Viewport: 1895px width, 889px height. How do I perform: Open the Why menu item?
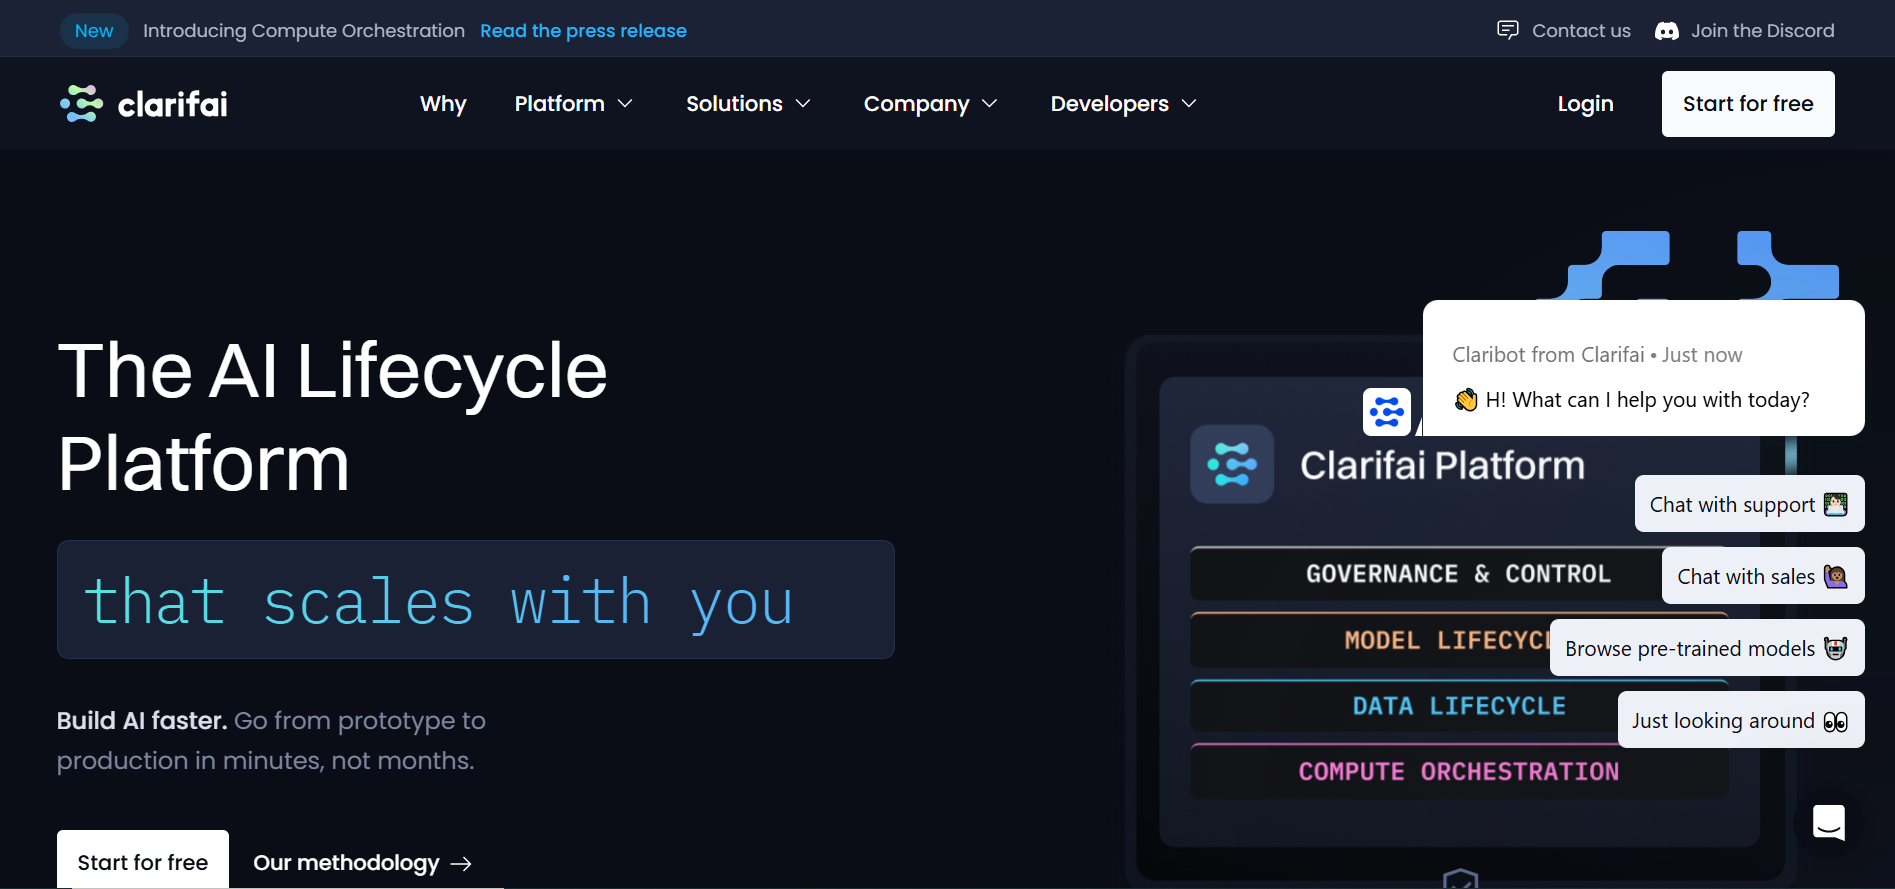[443, 104]
